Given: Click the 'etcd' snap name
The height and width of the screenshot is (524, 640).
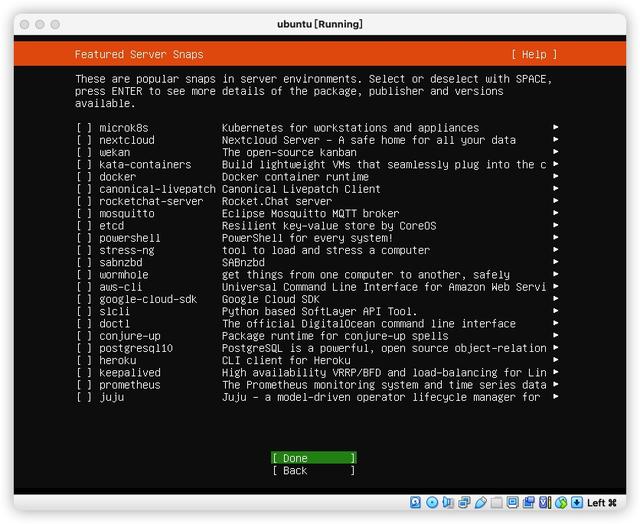Looking at the screenshot, I should [x=111, y=226].
